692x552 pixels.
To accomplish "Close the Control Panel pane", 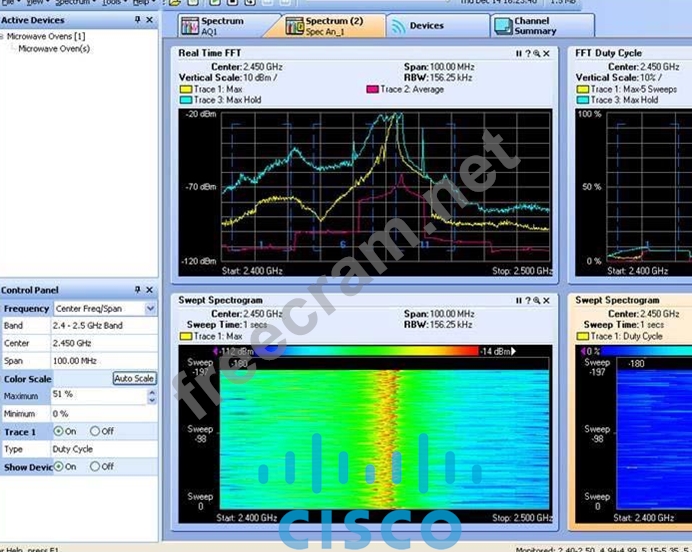I will [150, 290].
